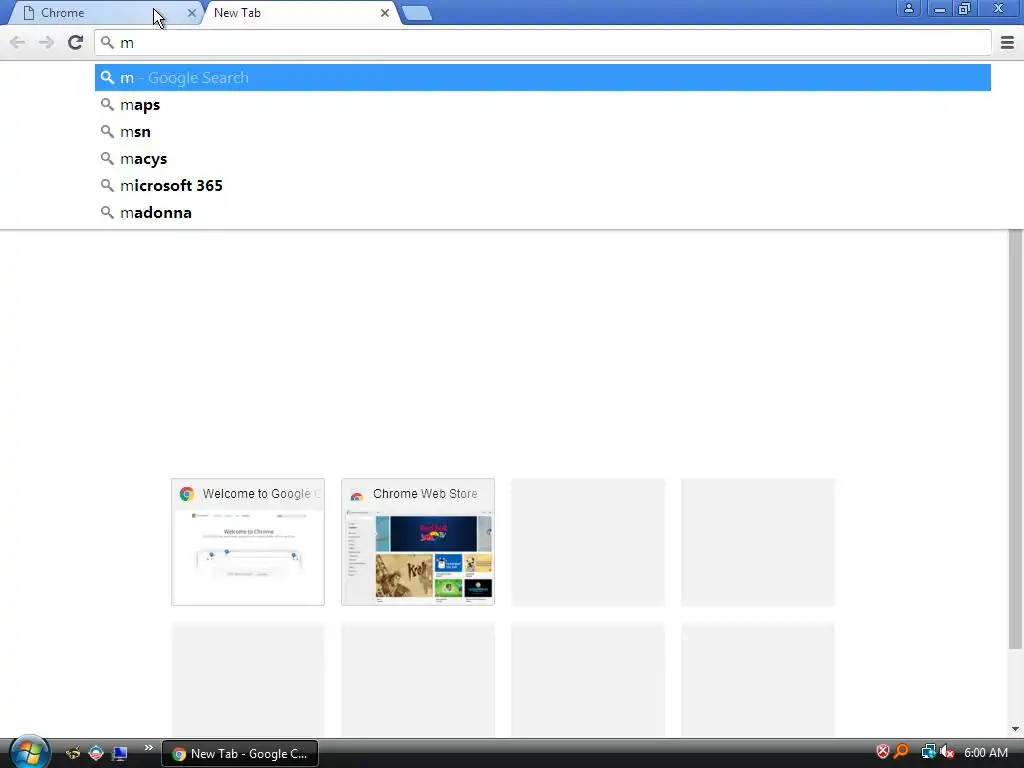
Task: Click the 6:00 AM clock
Action: pyautogui.click(x=985, y=753)
